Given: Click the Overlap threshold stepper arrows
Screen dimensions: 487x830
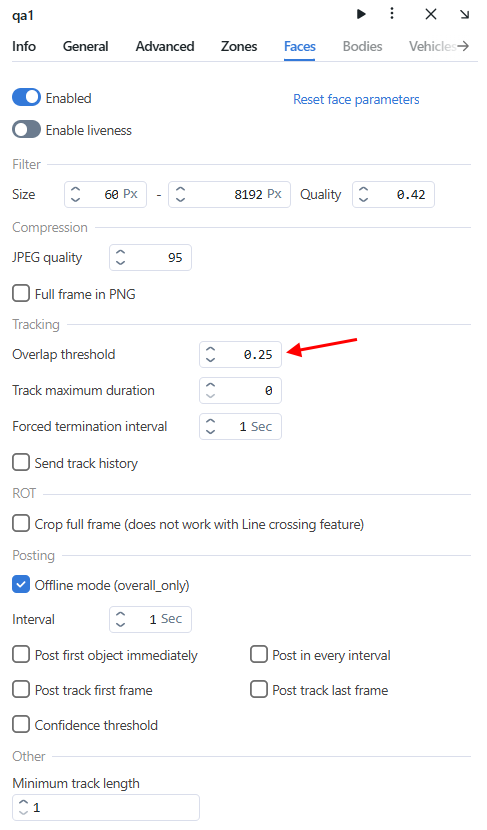Looking at the screenshot, I should pyautogui.click(x=211, y=354).
